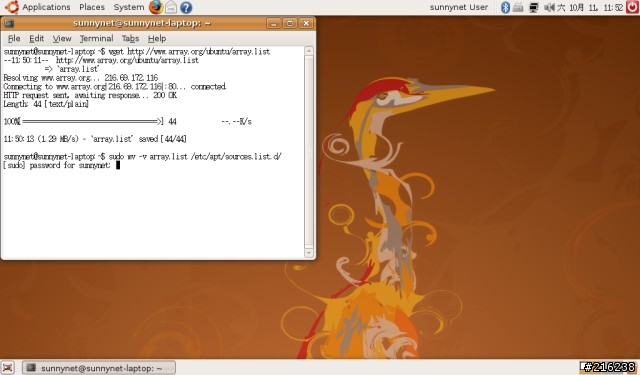Open the terminal Help menu
The height and width of the screenshot is (375, 640).
[157, 38]
